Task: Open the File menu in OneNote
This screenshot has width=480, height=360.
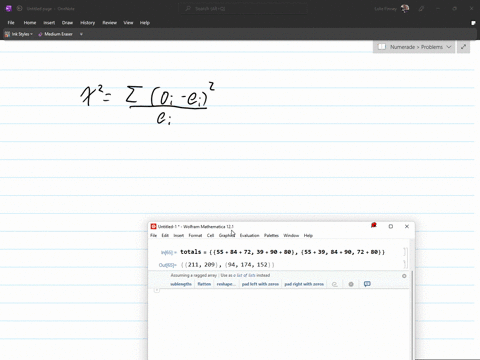Action: [11, 23]
